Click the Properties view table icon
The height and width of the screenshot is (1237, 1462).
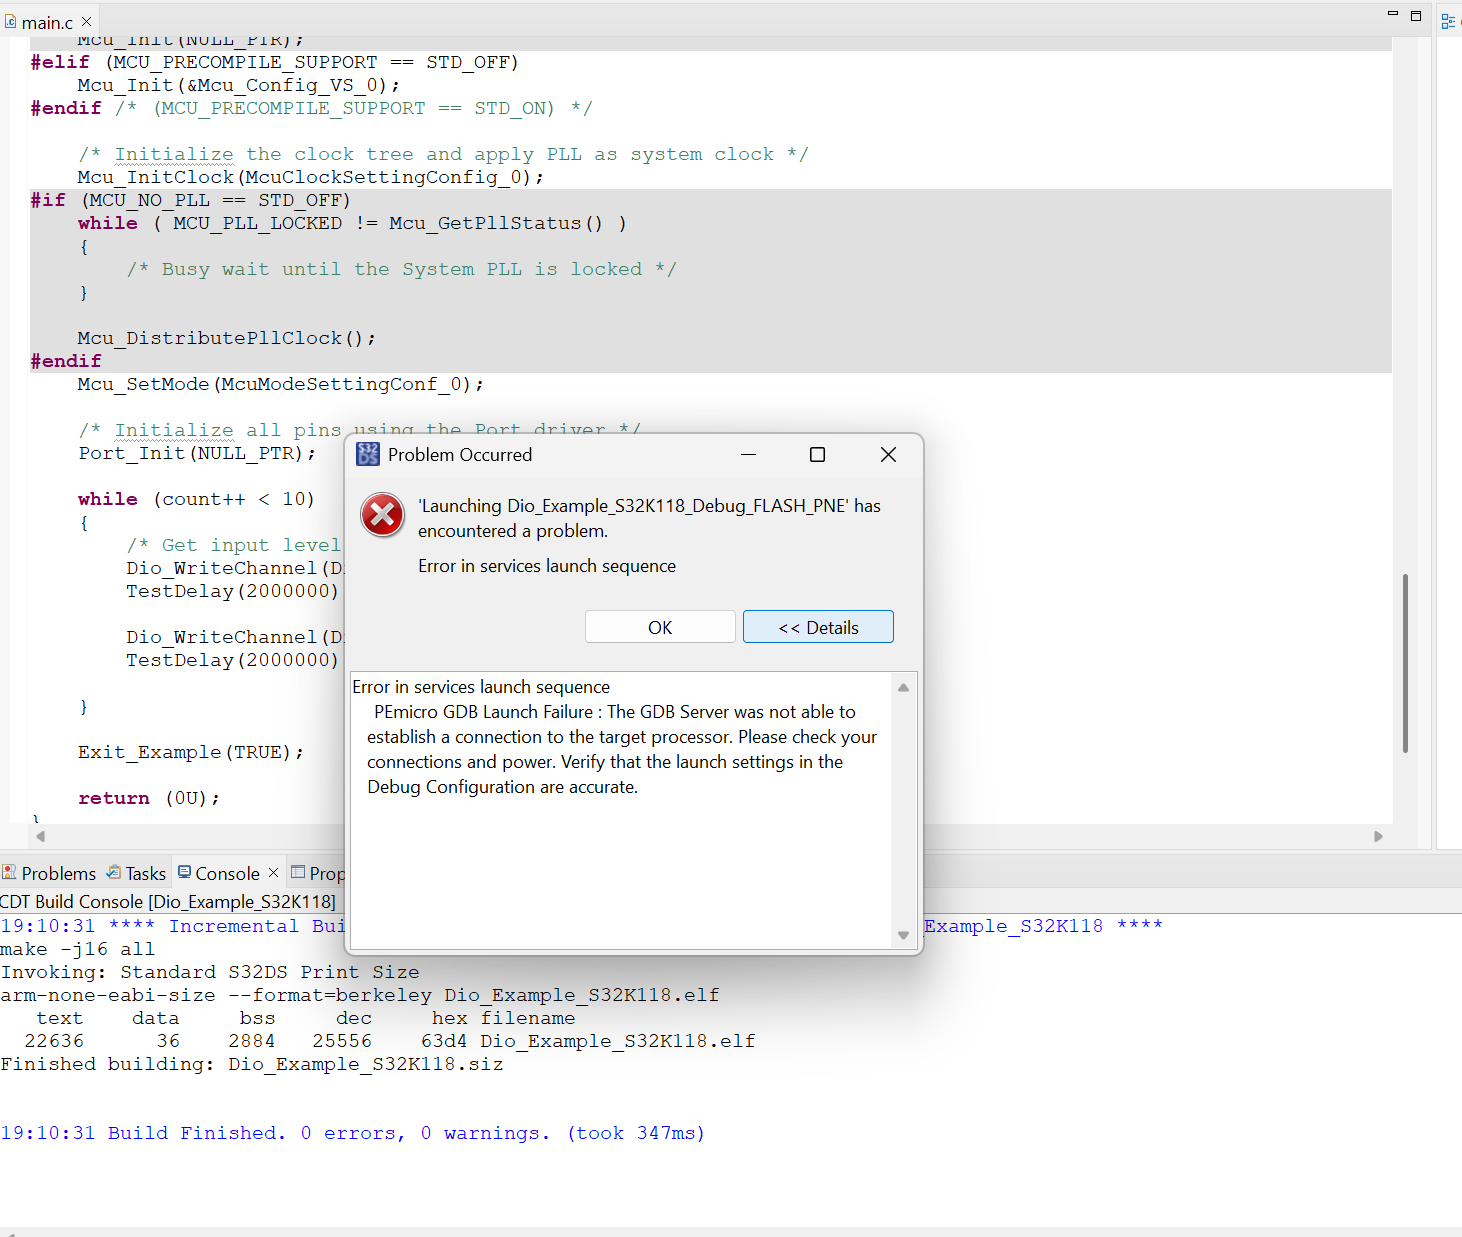[296, 872]
